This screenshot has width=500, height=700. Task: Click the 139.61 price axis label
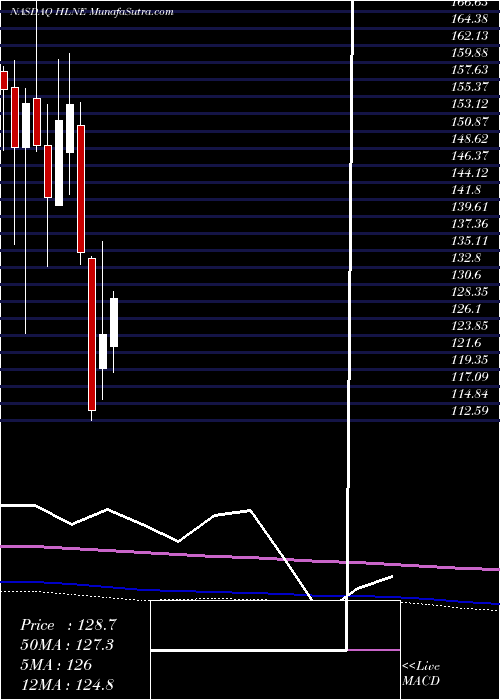pyautogui.click(x=470, y=207)
